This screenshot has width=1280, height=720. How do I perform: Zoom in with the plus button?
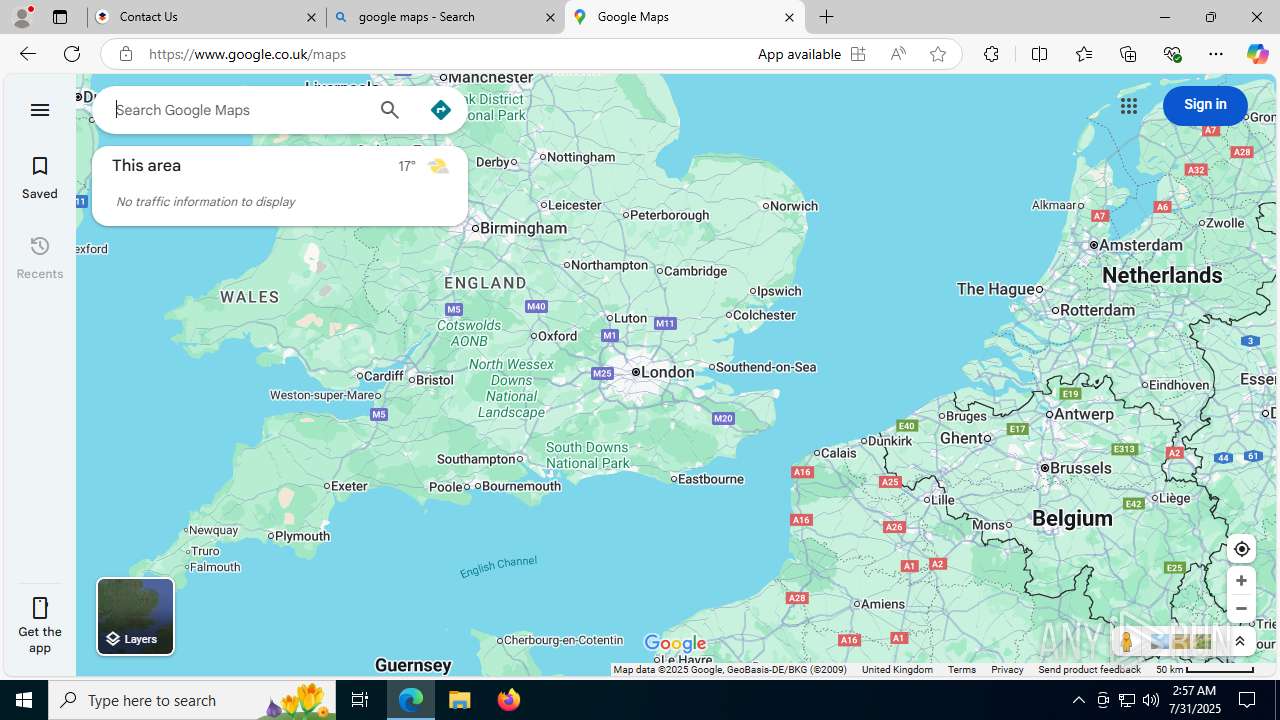pos(1241,581)
